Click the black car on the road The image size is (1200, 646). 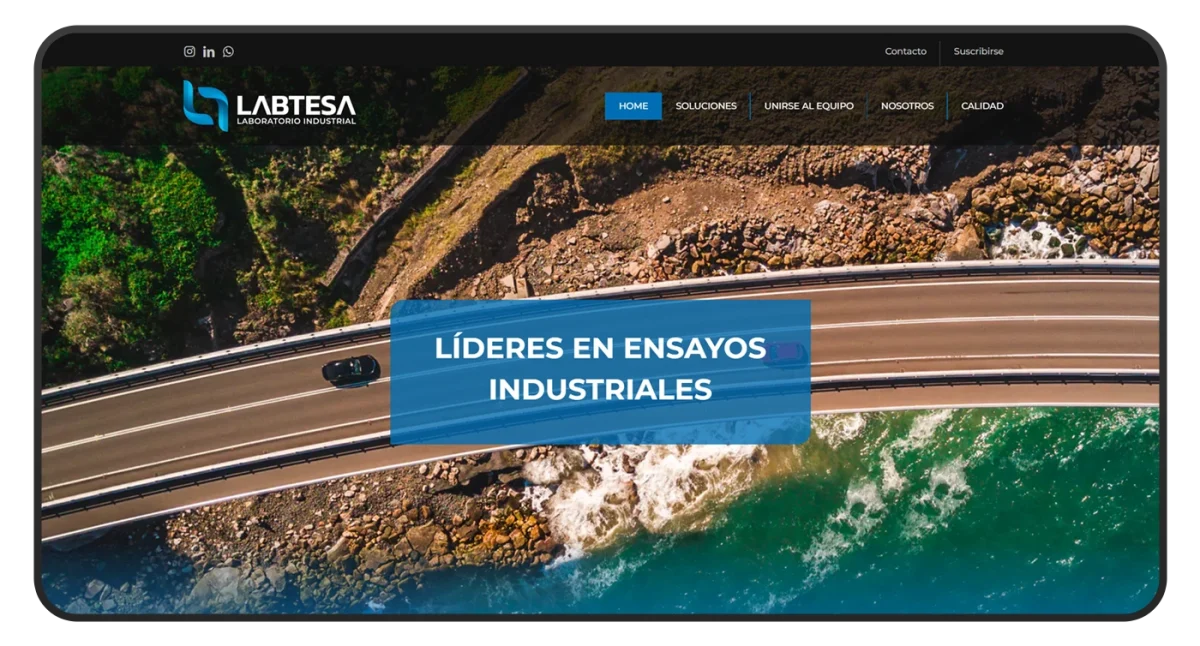(351, 370)
